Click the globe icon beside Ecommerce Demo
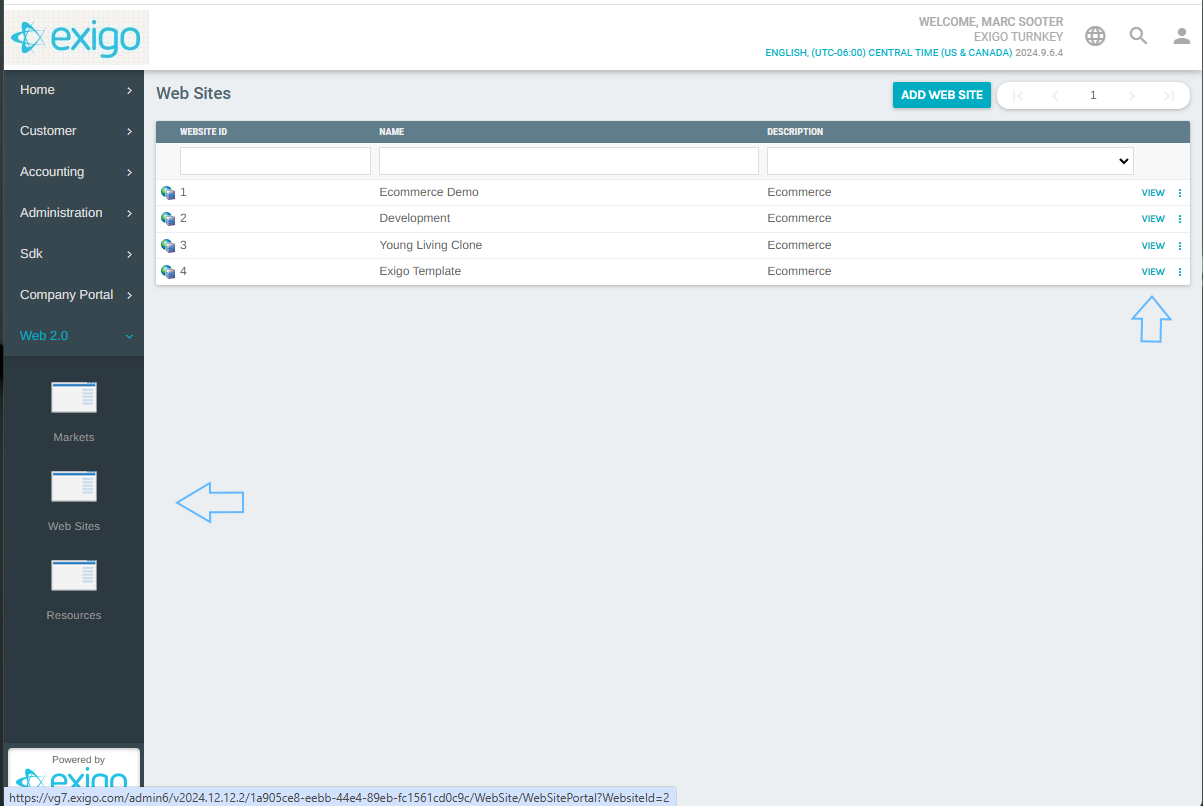The height and width of the screenshot is (806, 1203). tap(167, 192)
